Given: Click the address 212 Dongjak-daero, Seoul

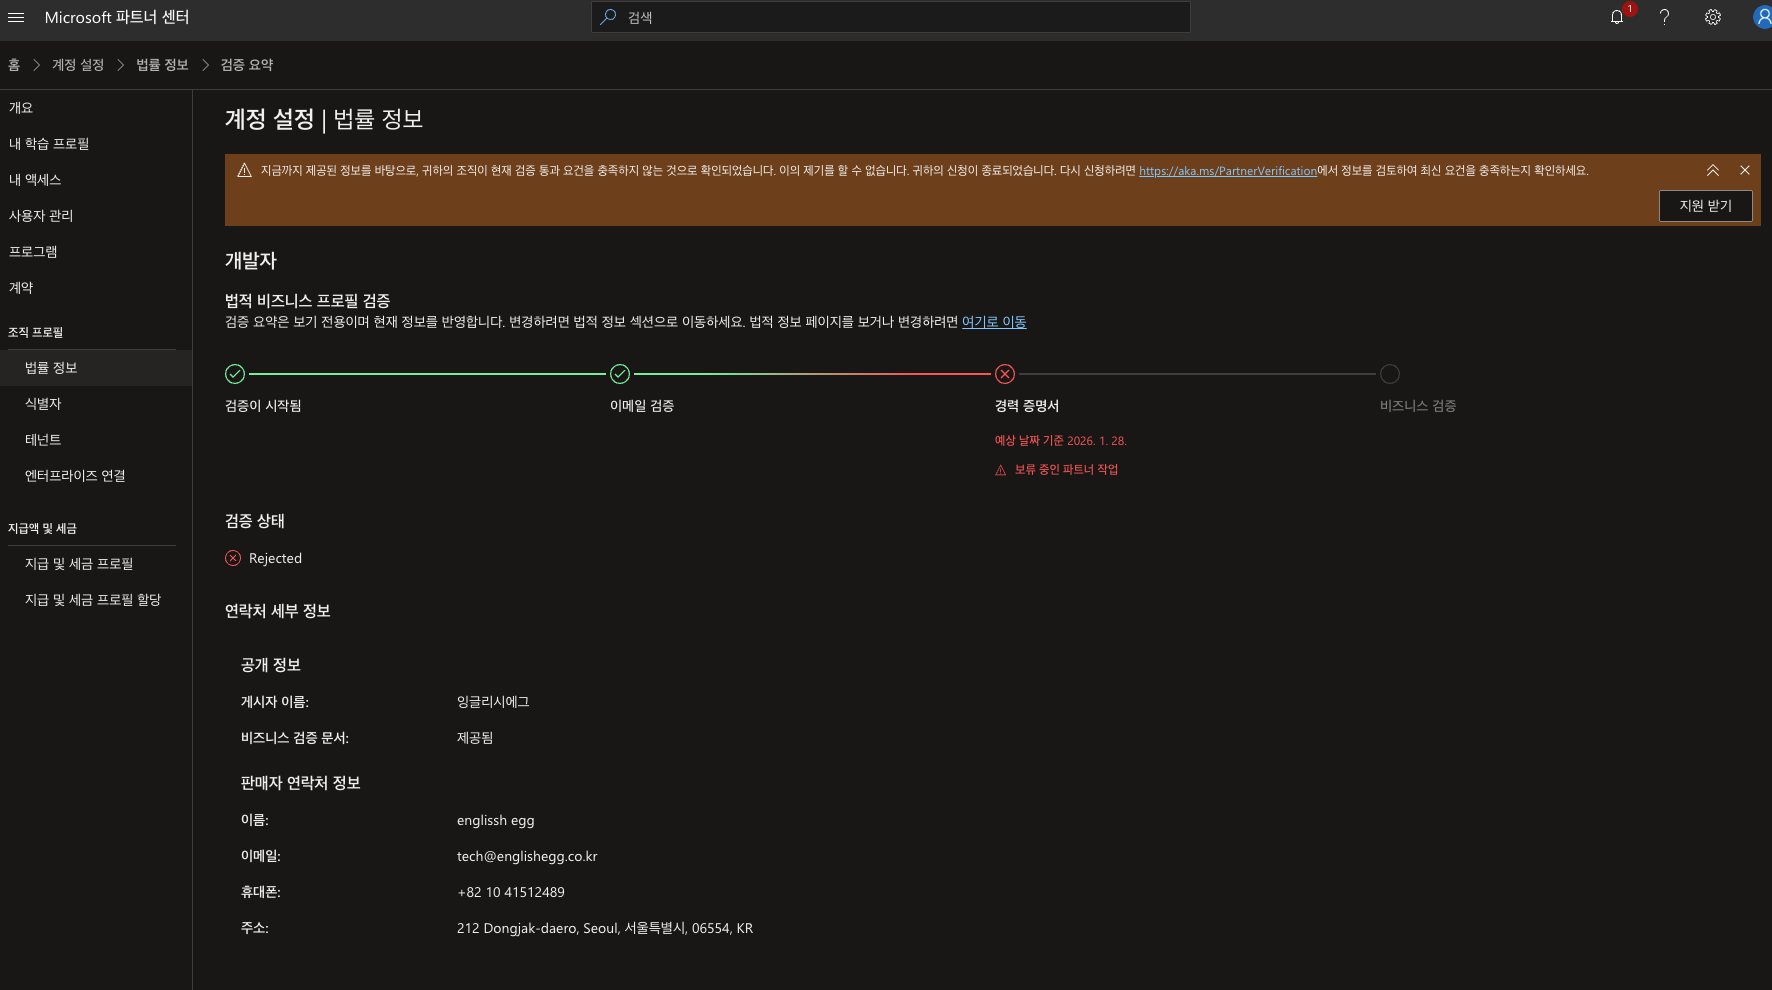Looking at the screenshot, I should [605, 928].
